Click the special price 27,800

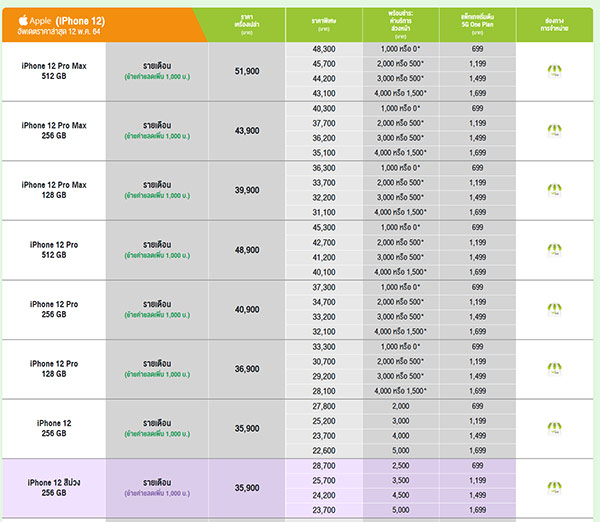(x=324, y=406)
